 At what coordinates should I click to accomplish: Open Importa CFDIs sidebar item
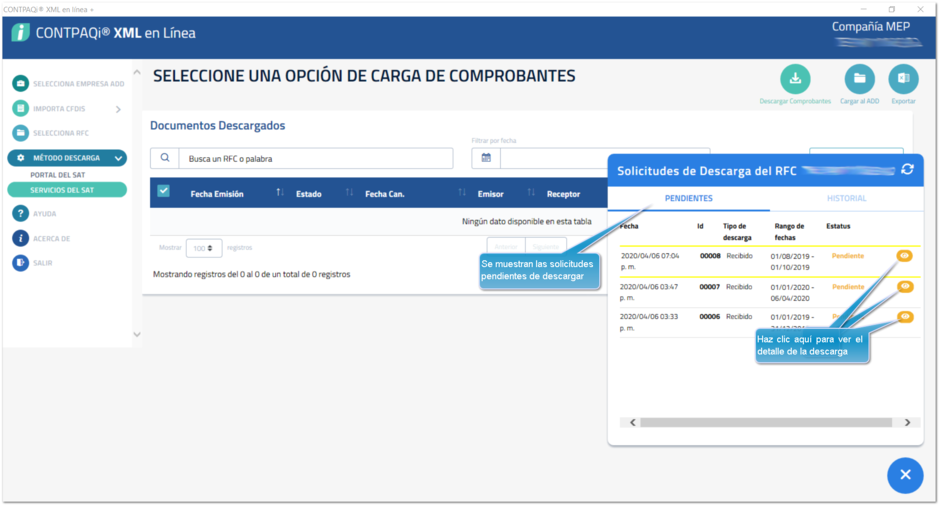(x=59, y=109)
